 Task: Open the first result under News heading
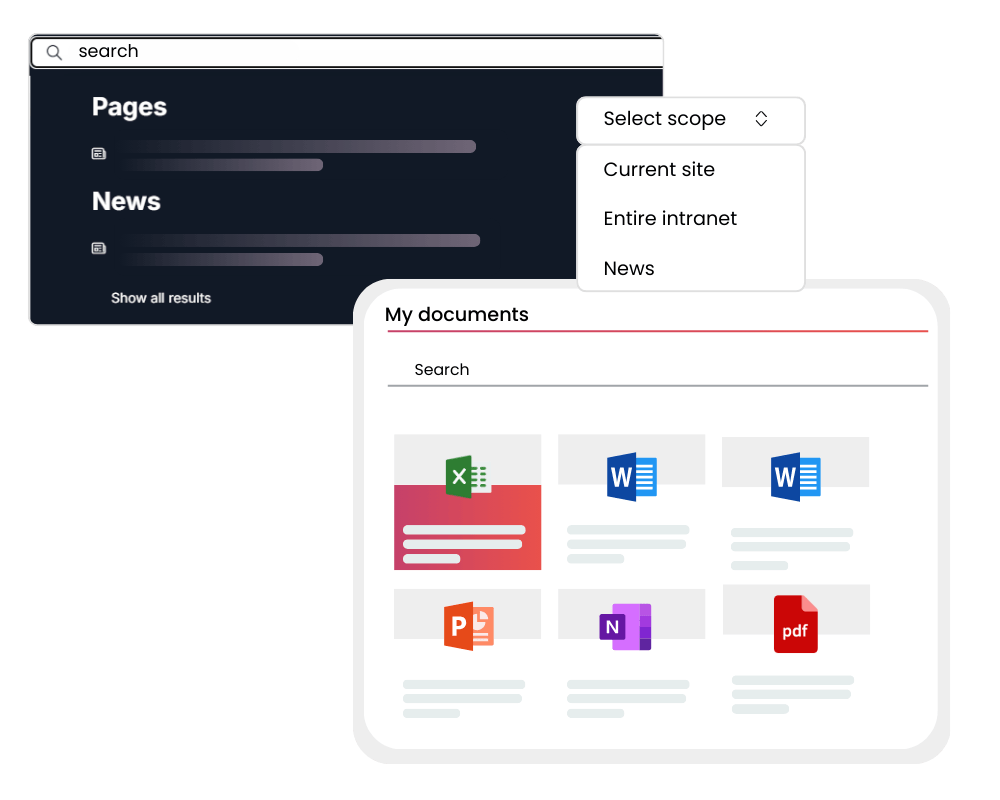click(x=300, y=241)
